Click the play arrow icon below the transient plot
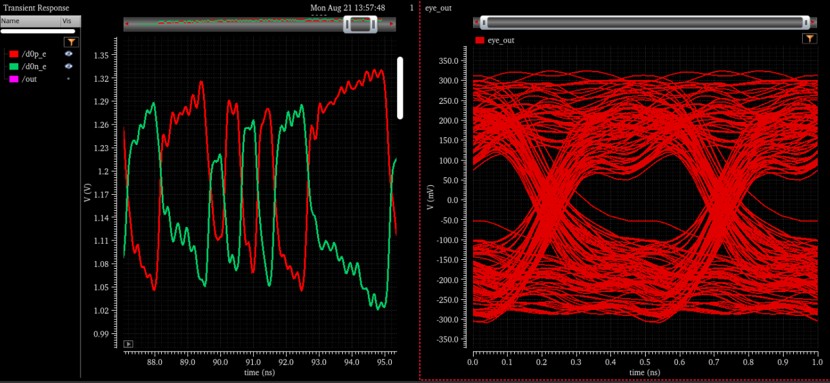This screenshot has width=830, height=383. point(128,344)
